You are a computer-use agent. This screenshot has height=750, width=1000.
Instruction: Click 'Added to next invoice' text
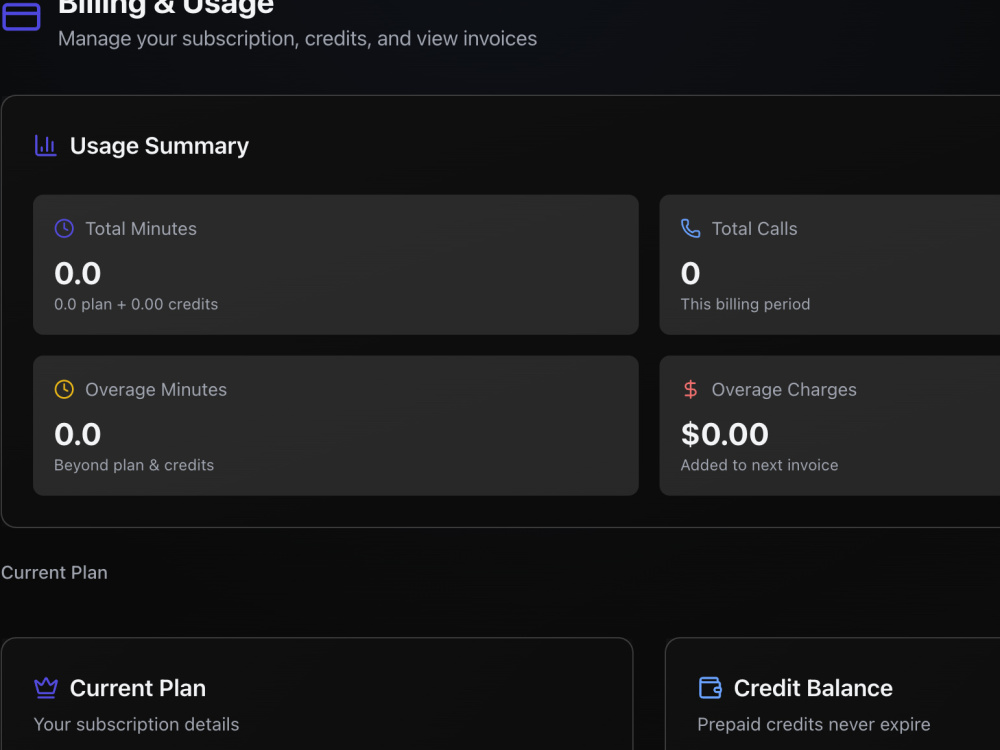coord(759,465)
